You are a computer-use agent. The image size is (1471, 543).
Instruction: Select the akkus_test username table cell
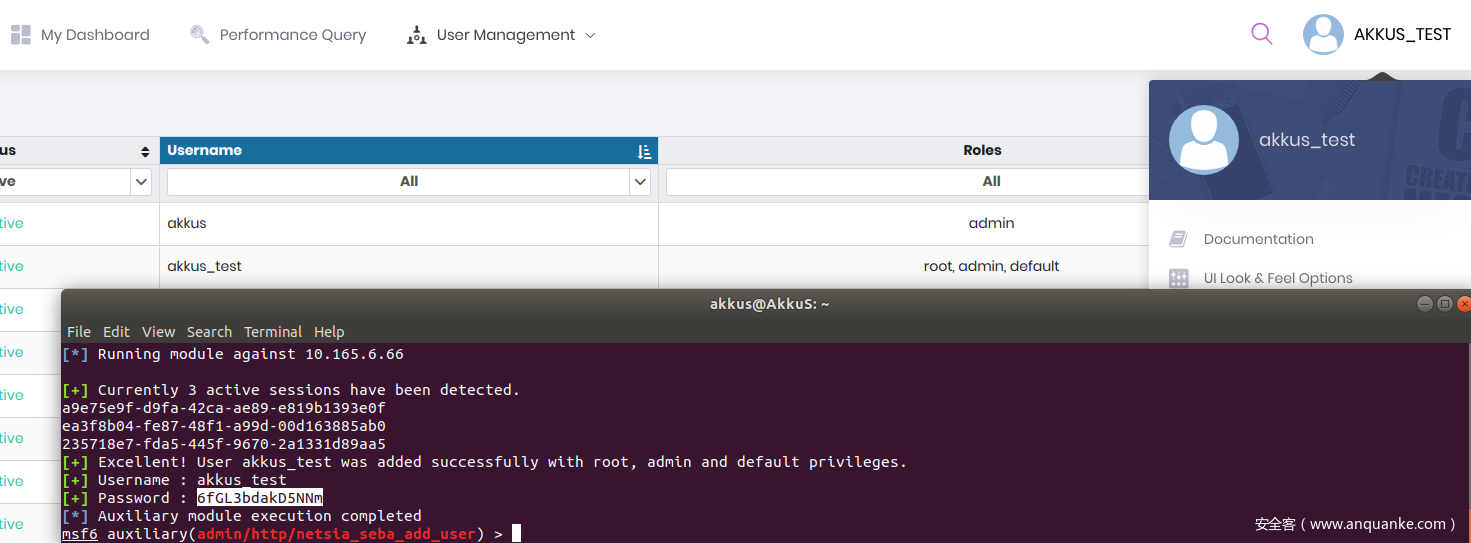tap(205, 266)
